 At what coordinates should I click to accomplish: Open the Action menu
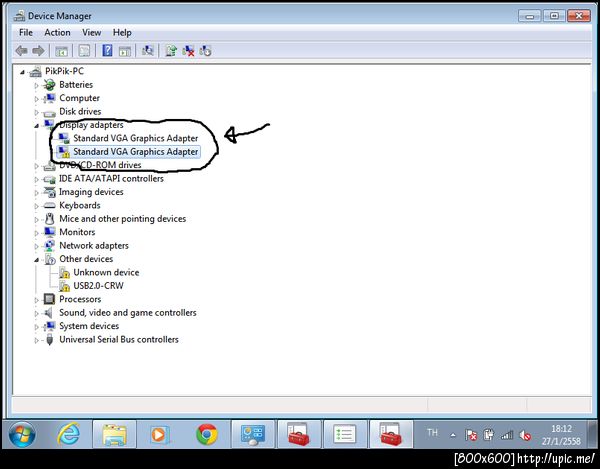tap(57, 33)
